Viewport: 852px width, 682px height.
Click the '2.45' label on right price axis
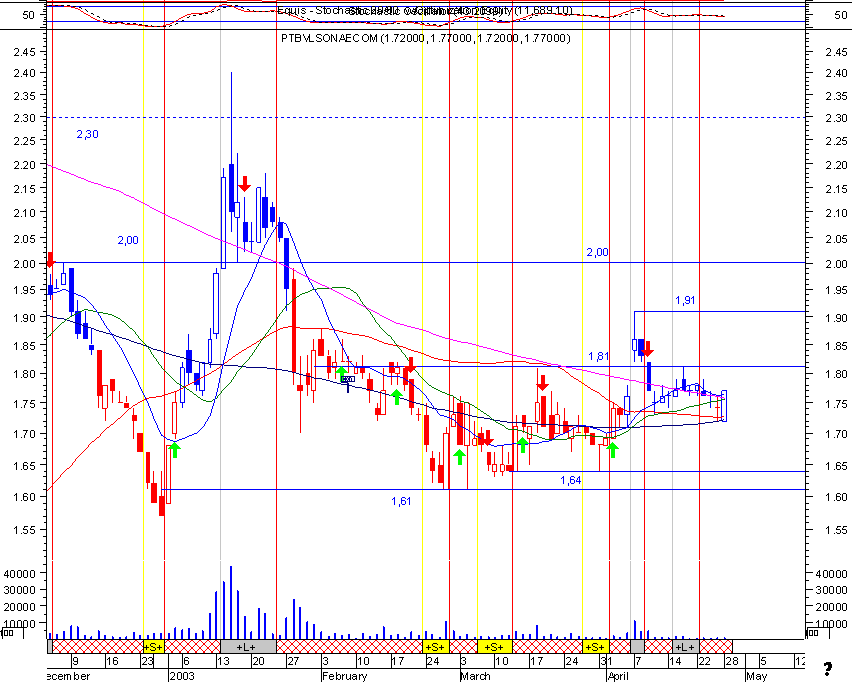[836, 52]
